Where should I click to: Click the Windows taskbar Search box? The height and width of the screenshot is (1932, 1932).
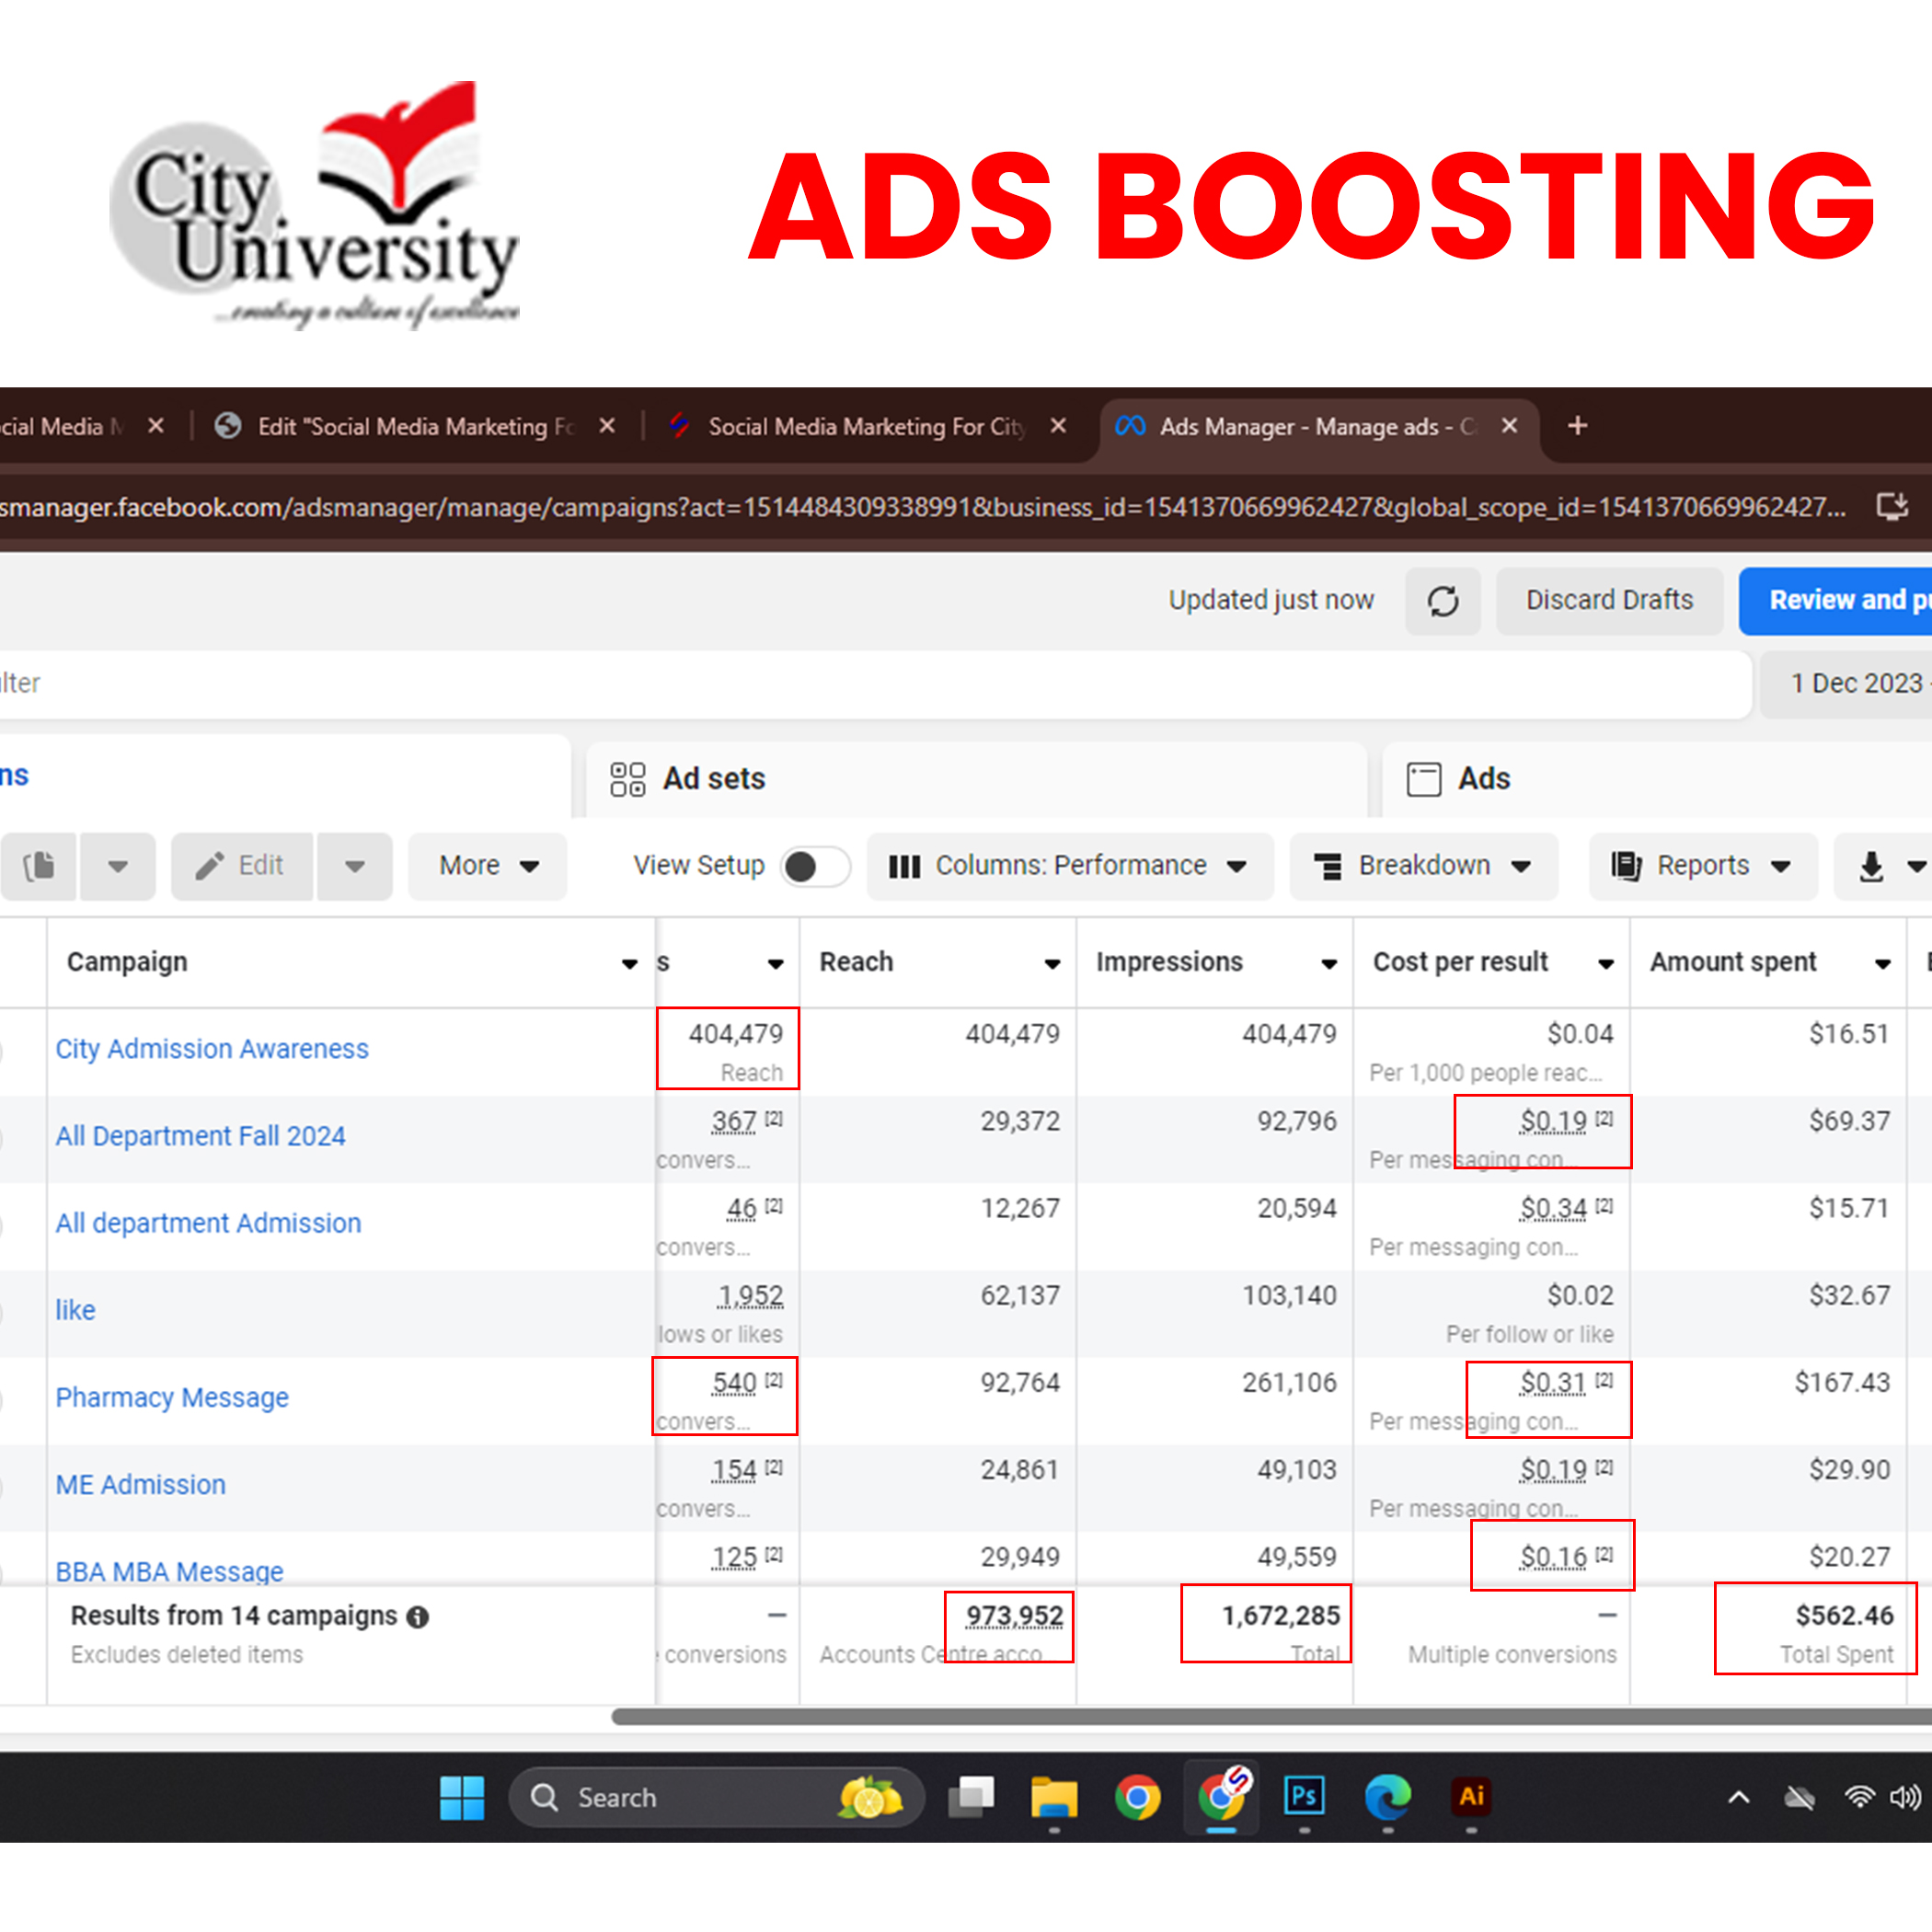[x=700, y=1797]
